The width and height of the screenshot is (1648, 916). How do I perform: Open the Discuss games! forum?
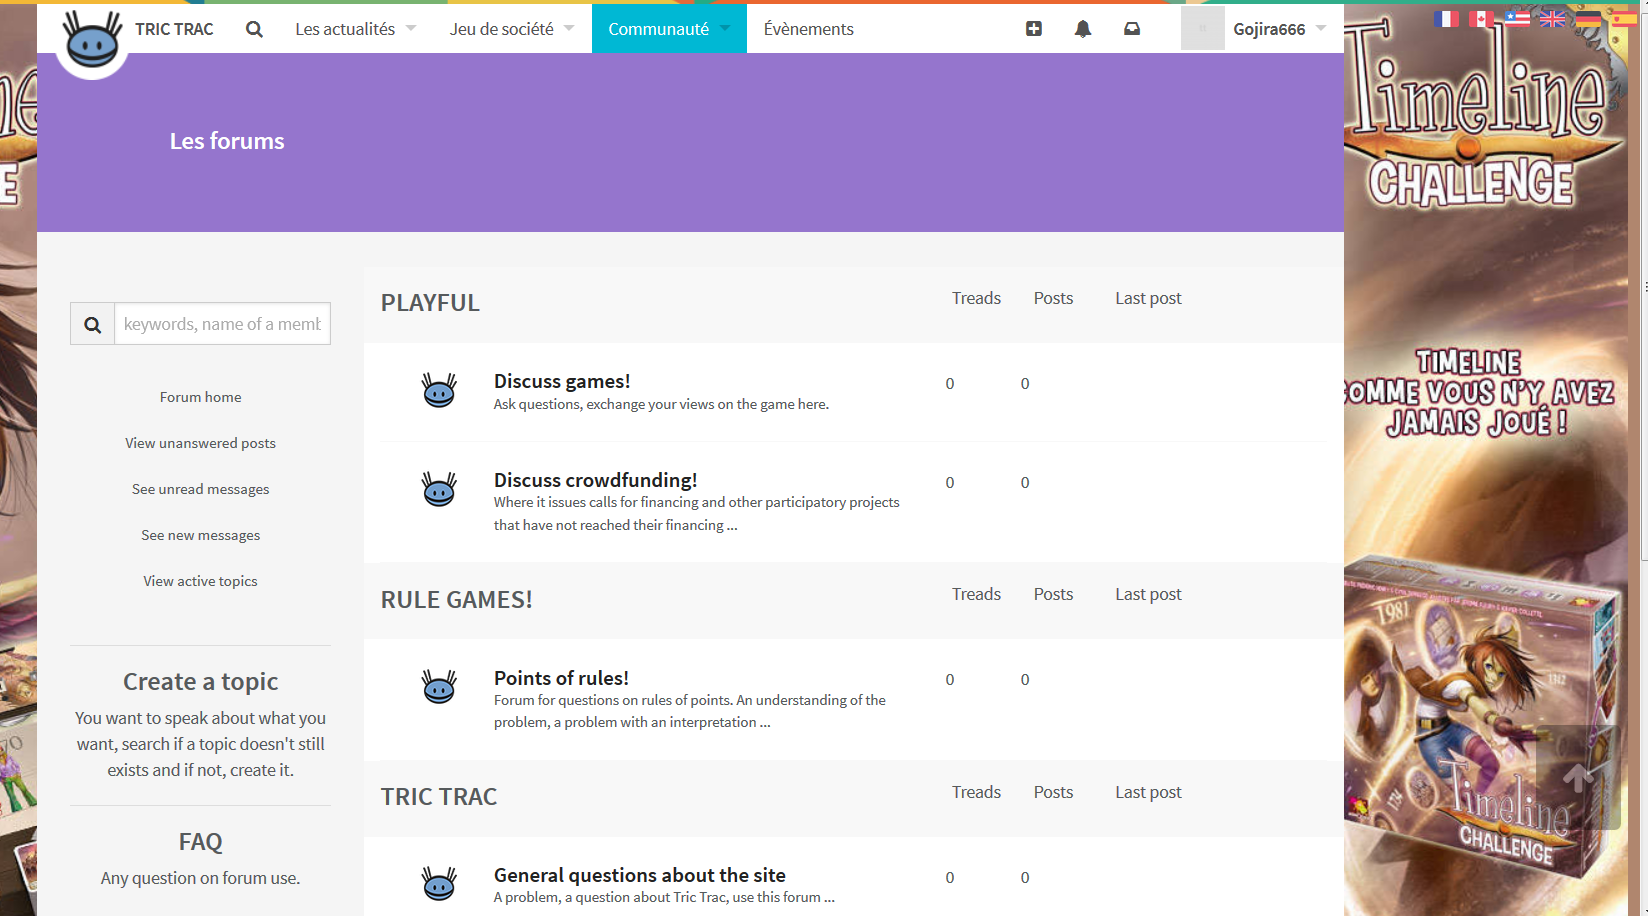coord(562,381)
